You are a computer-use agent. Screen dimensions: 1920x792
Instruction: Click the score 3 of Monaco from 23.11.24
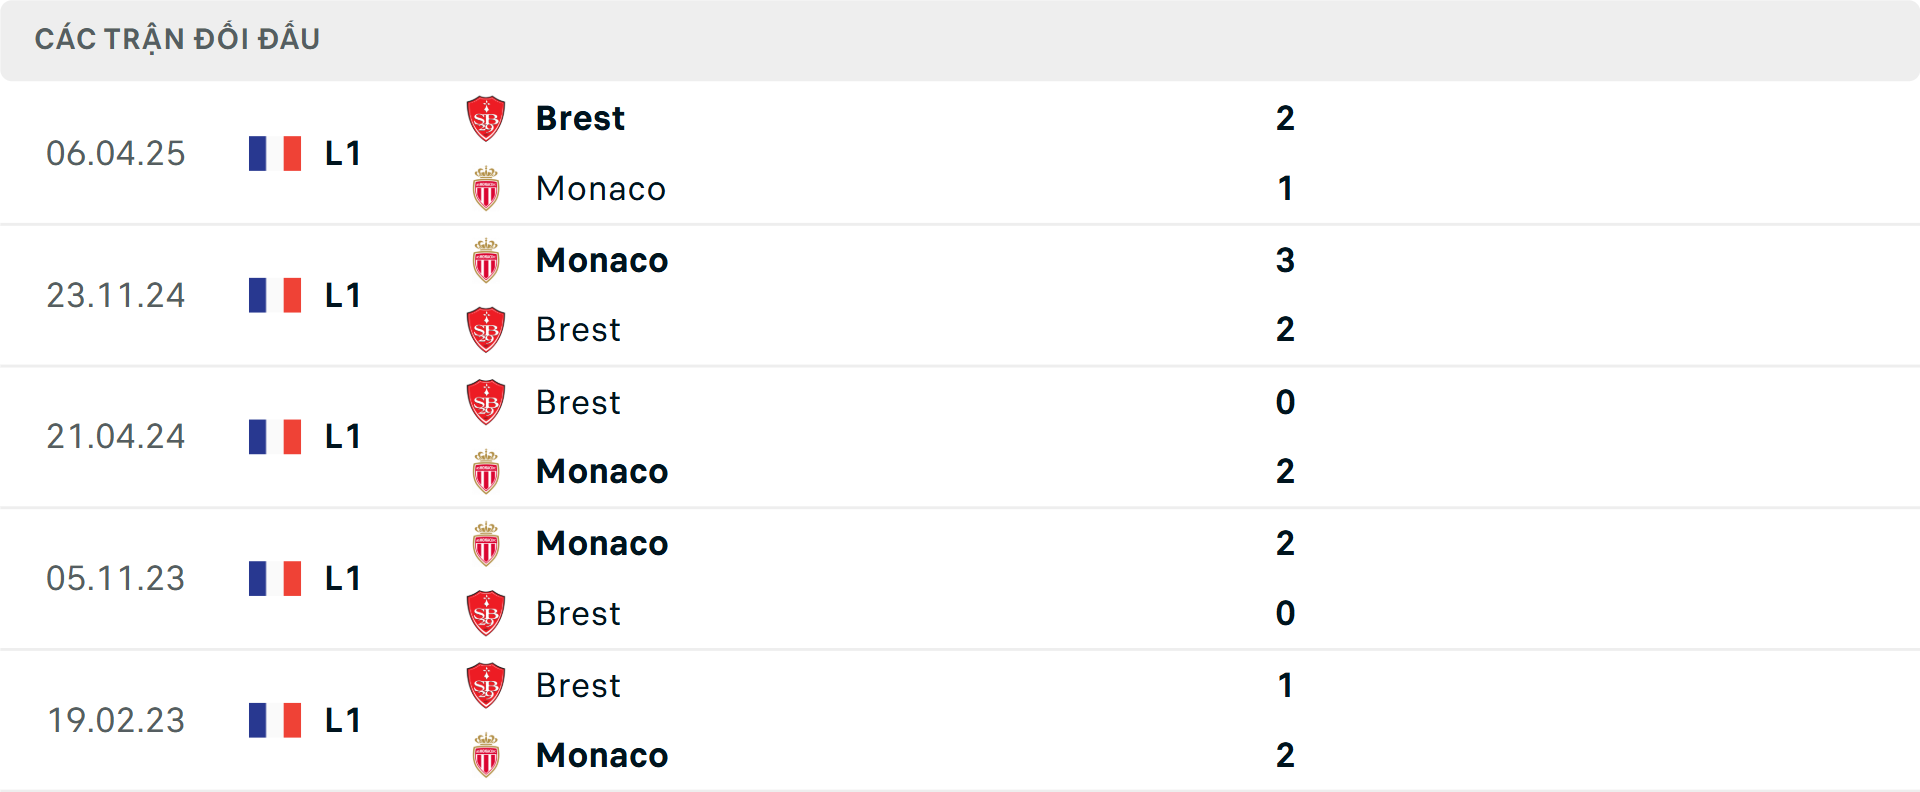[x=1286, y=260]
